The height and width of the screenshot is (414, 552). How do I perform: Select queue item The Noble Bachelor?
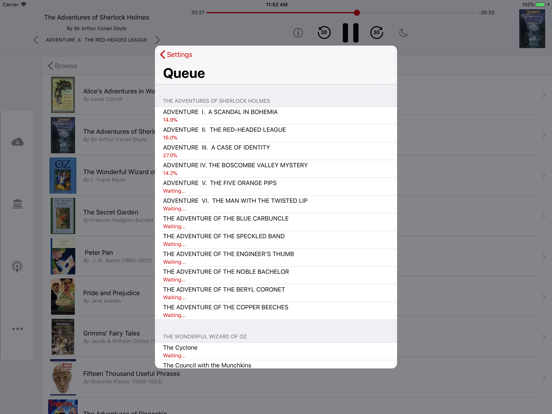tap(276, 275)
